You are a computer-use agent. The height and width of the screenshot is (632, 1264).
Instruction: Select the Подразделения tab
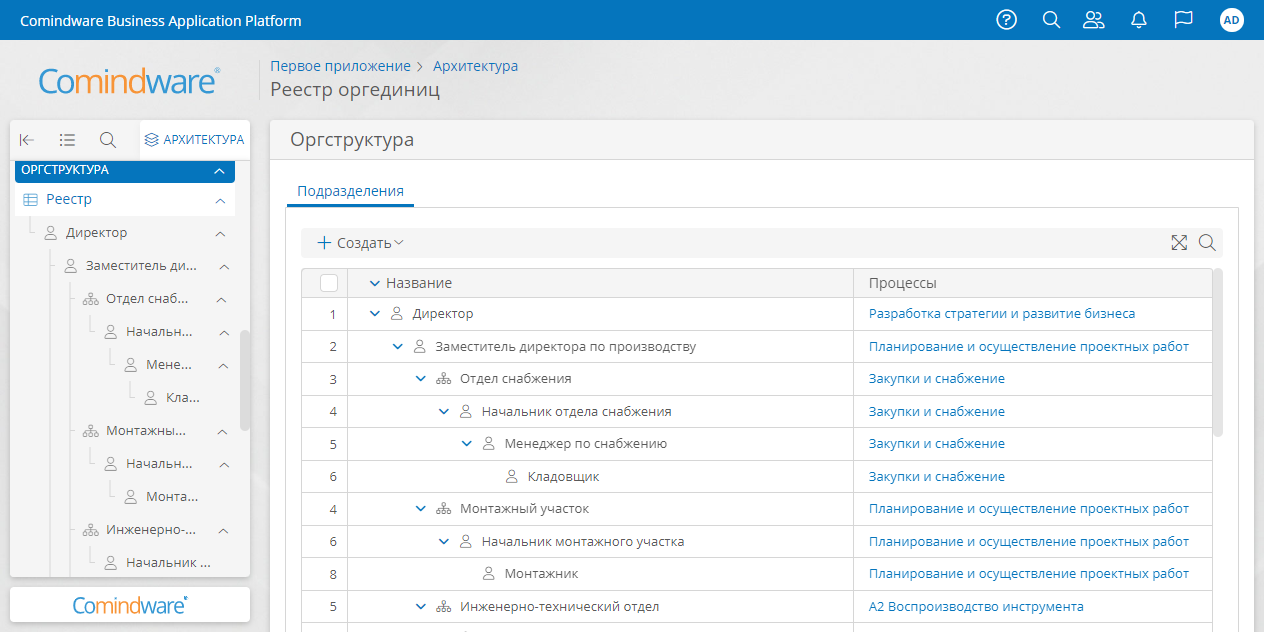click(350, 191)
